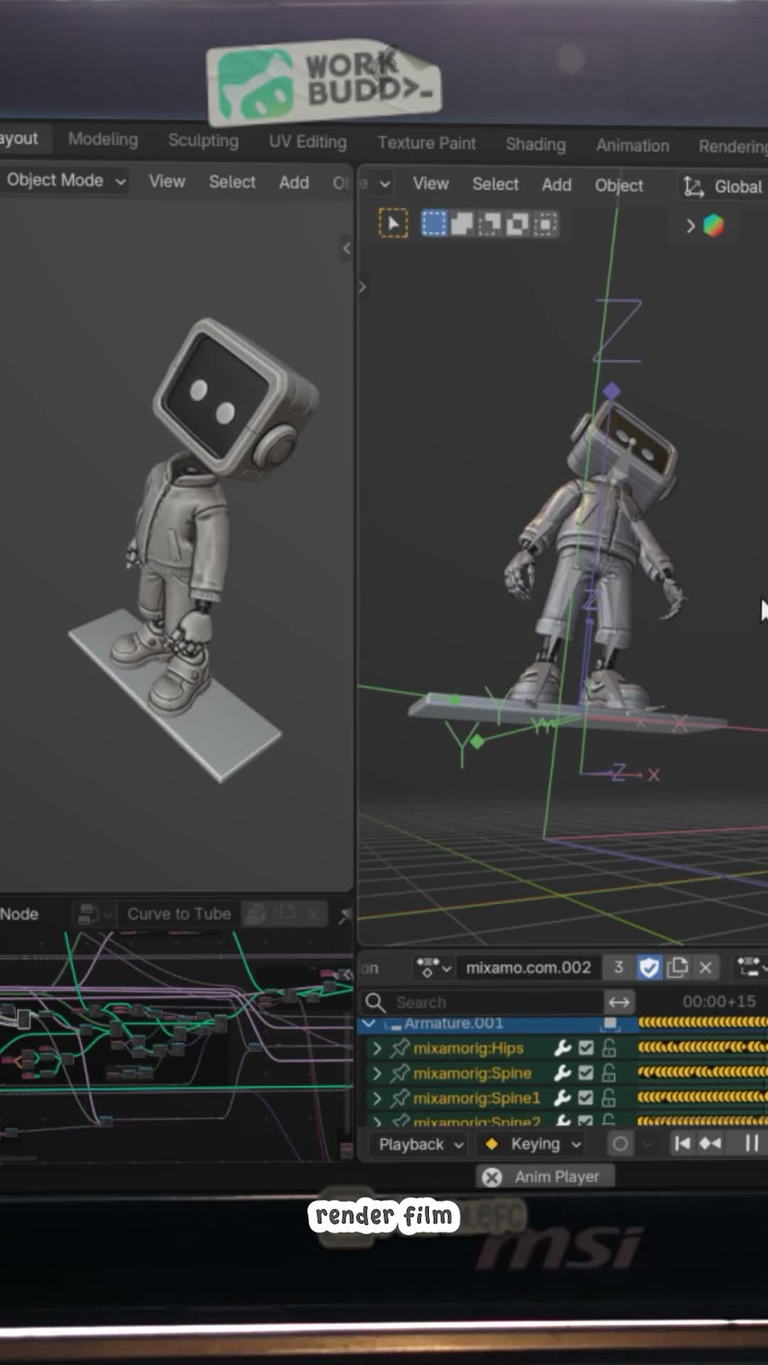Unlink the mixamo.com.002 action
This screenshot has width=768, height=1365.
pos(706,967)
